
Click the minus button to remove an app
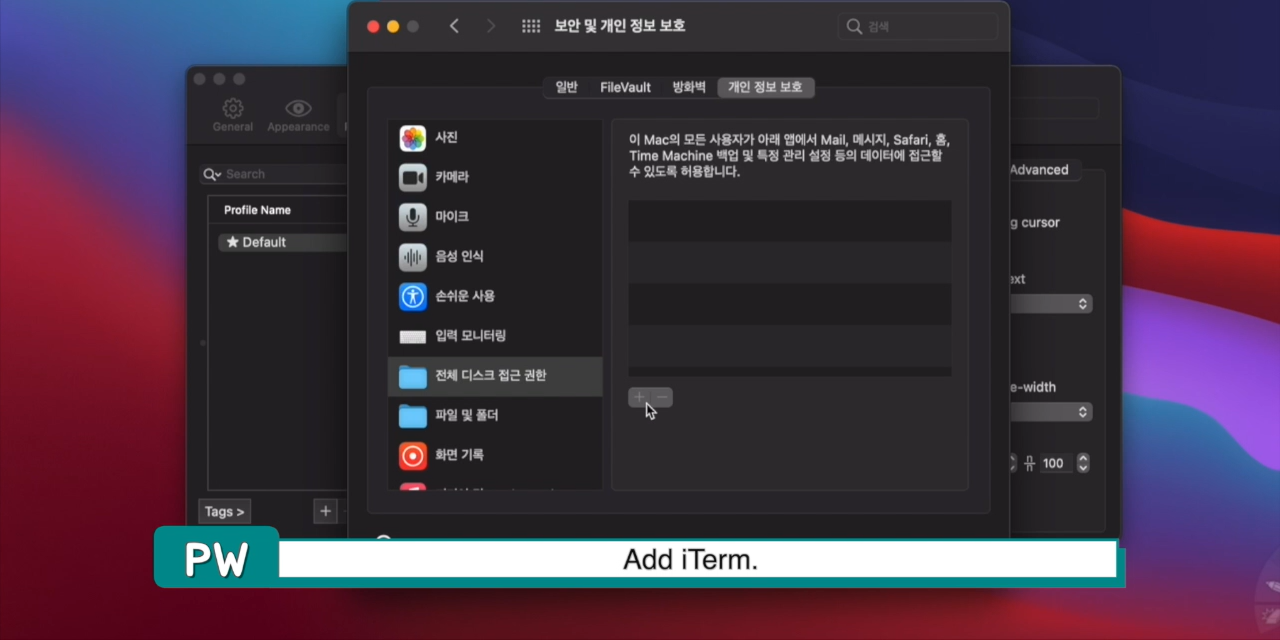pyautogui.click(x=662, y=397)
